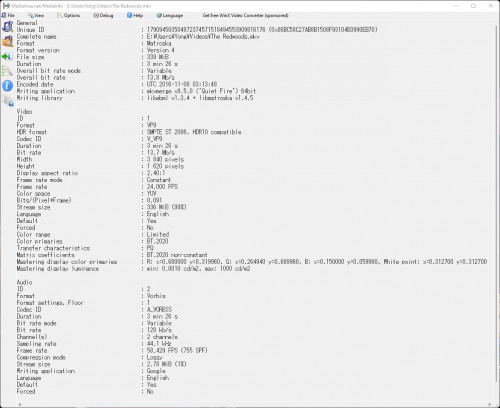
Task: Click the Format settings, Floor label
Action: point(50,303)
